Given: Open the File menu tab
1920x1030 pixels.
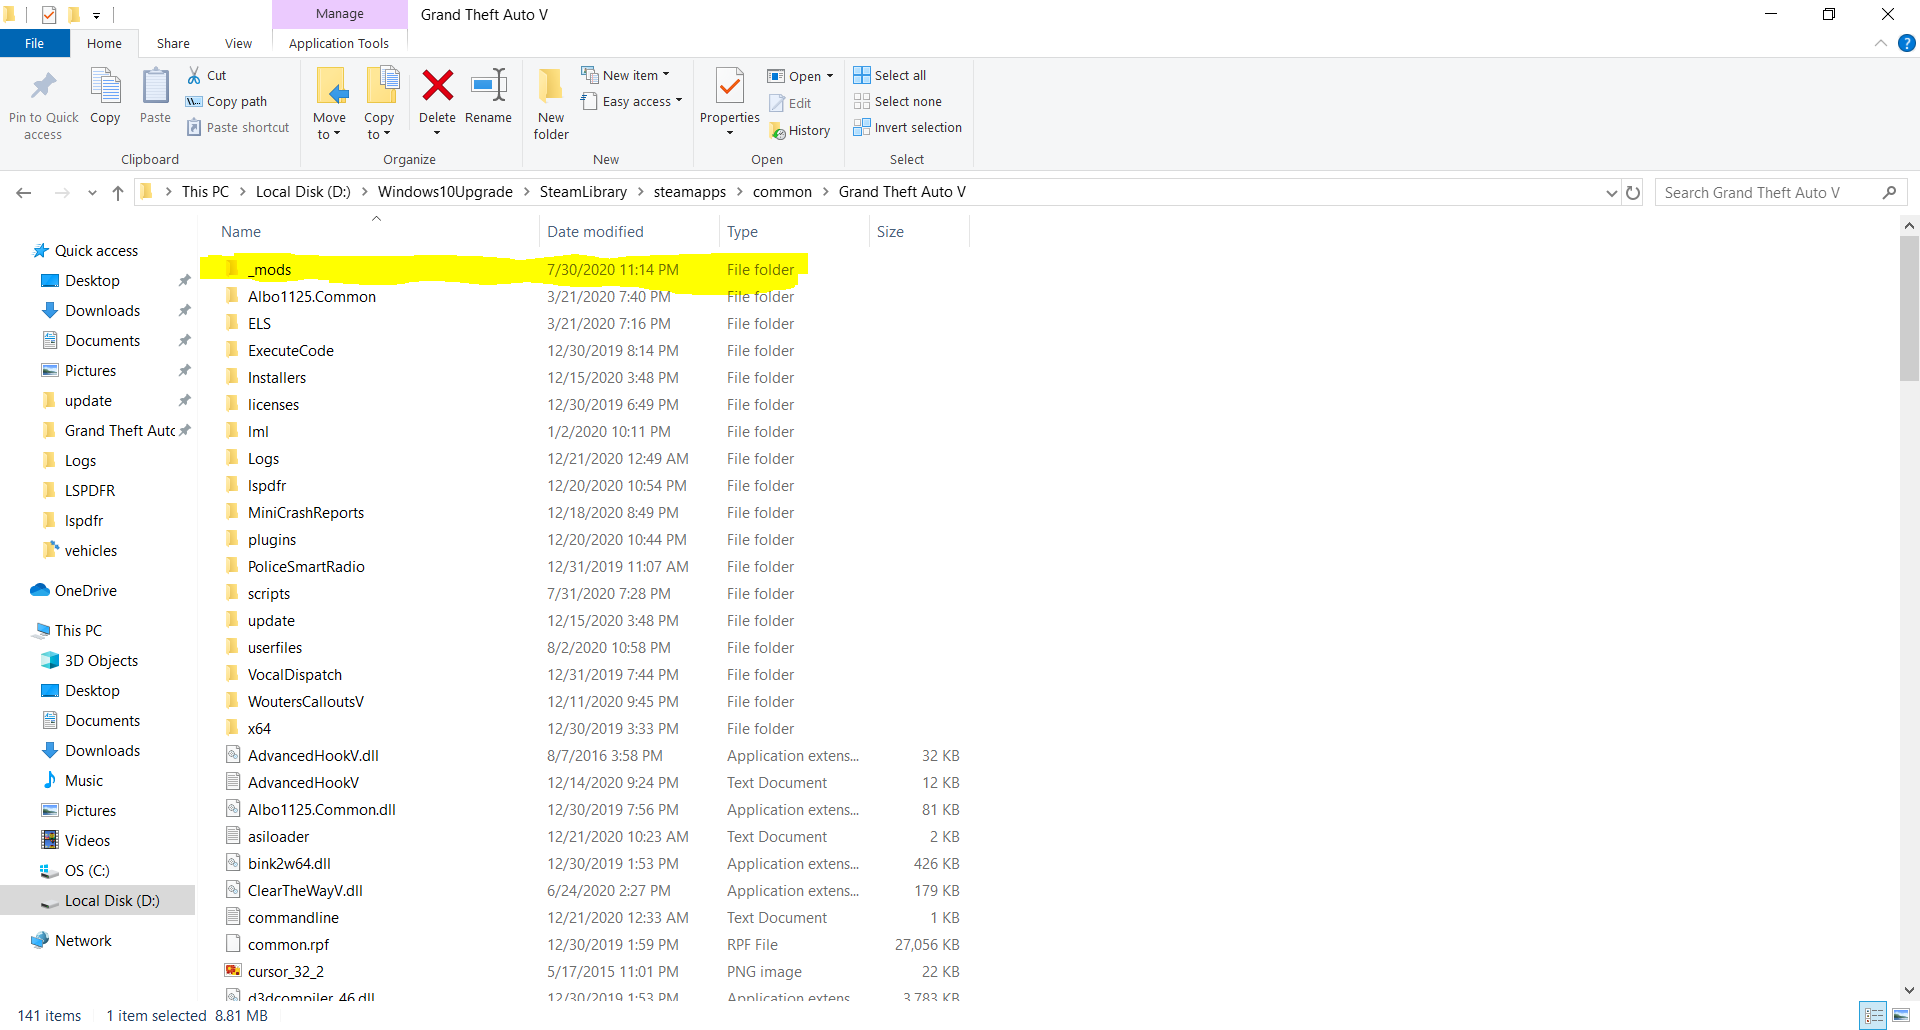Looking at the screenshot, I should click(34, 44).
